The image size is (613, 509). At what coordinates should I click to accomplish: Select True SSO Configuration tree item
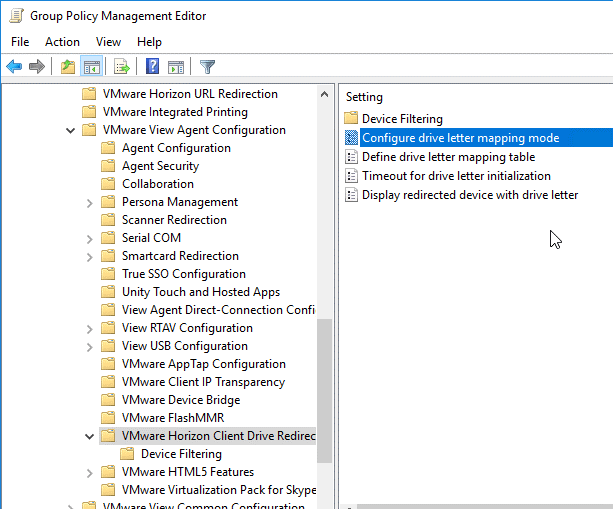pyautogui.click(x=184, y=274)
